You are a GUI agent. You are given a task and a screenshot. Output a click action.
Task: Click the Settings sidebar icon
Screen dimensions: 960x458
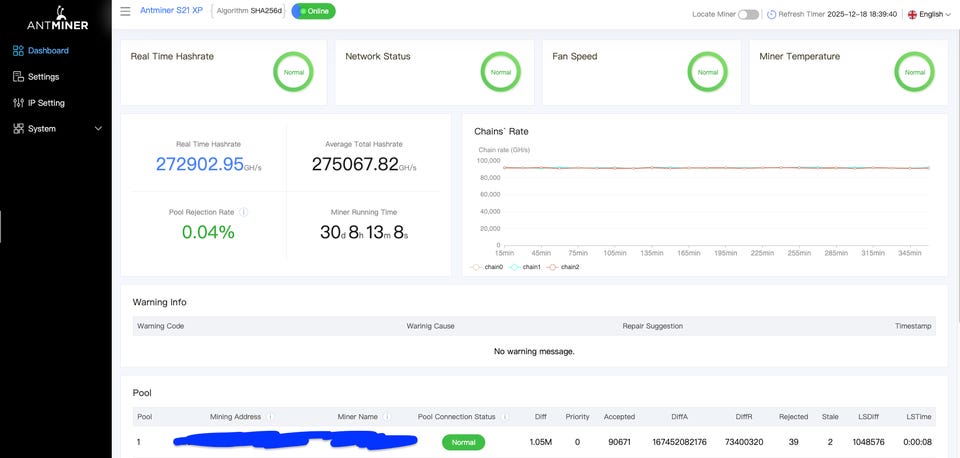[x=18, y=77]
